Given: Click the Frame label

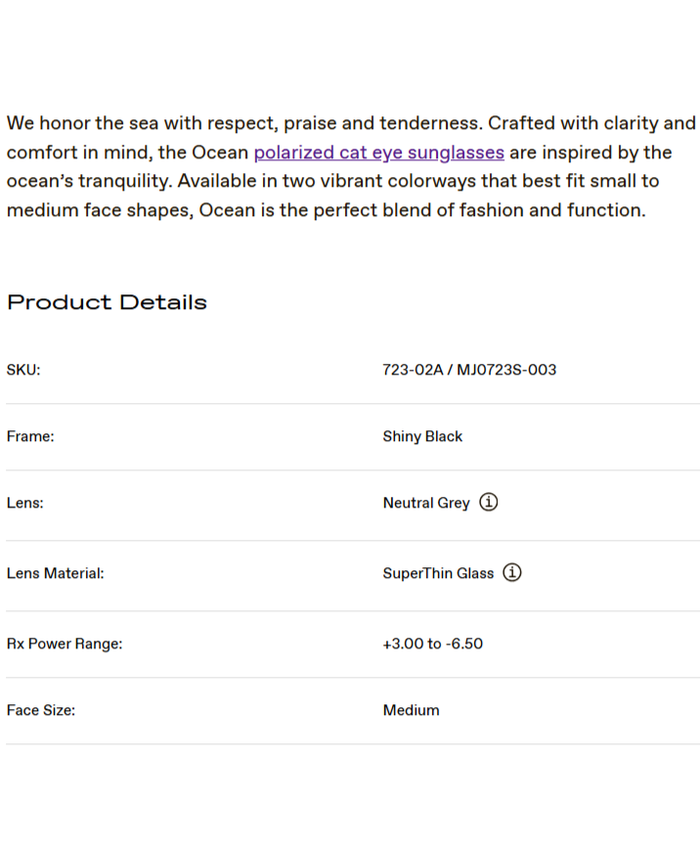Looking at the screenshot, I should coord(30,437).
